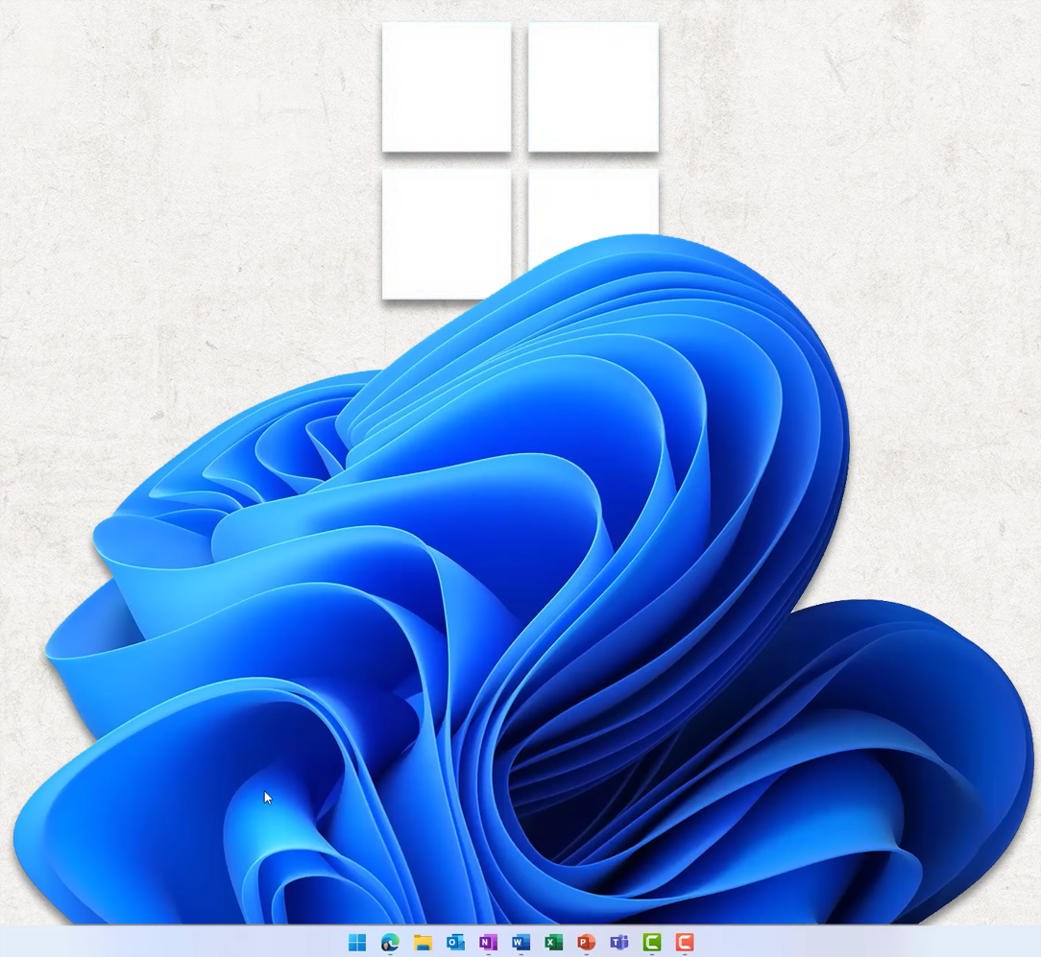Open File Explorer from the taskbar
This screenshot has height=957, width=1041.
pyautogui.click(x=422, y=942)
